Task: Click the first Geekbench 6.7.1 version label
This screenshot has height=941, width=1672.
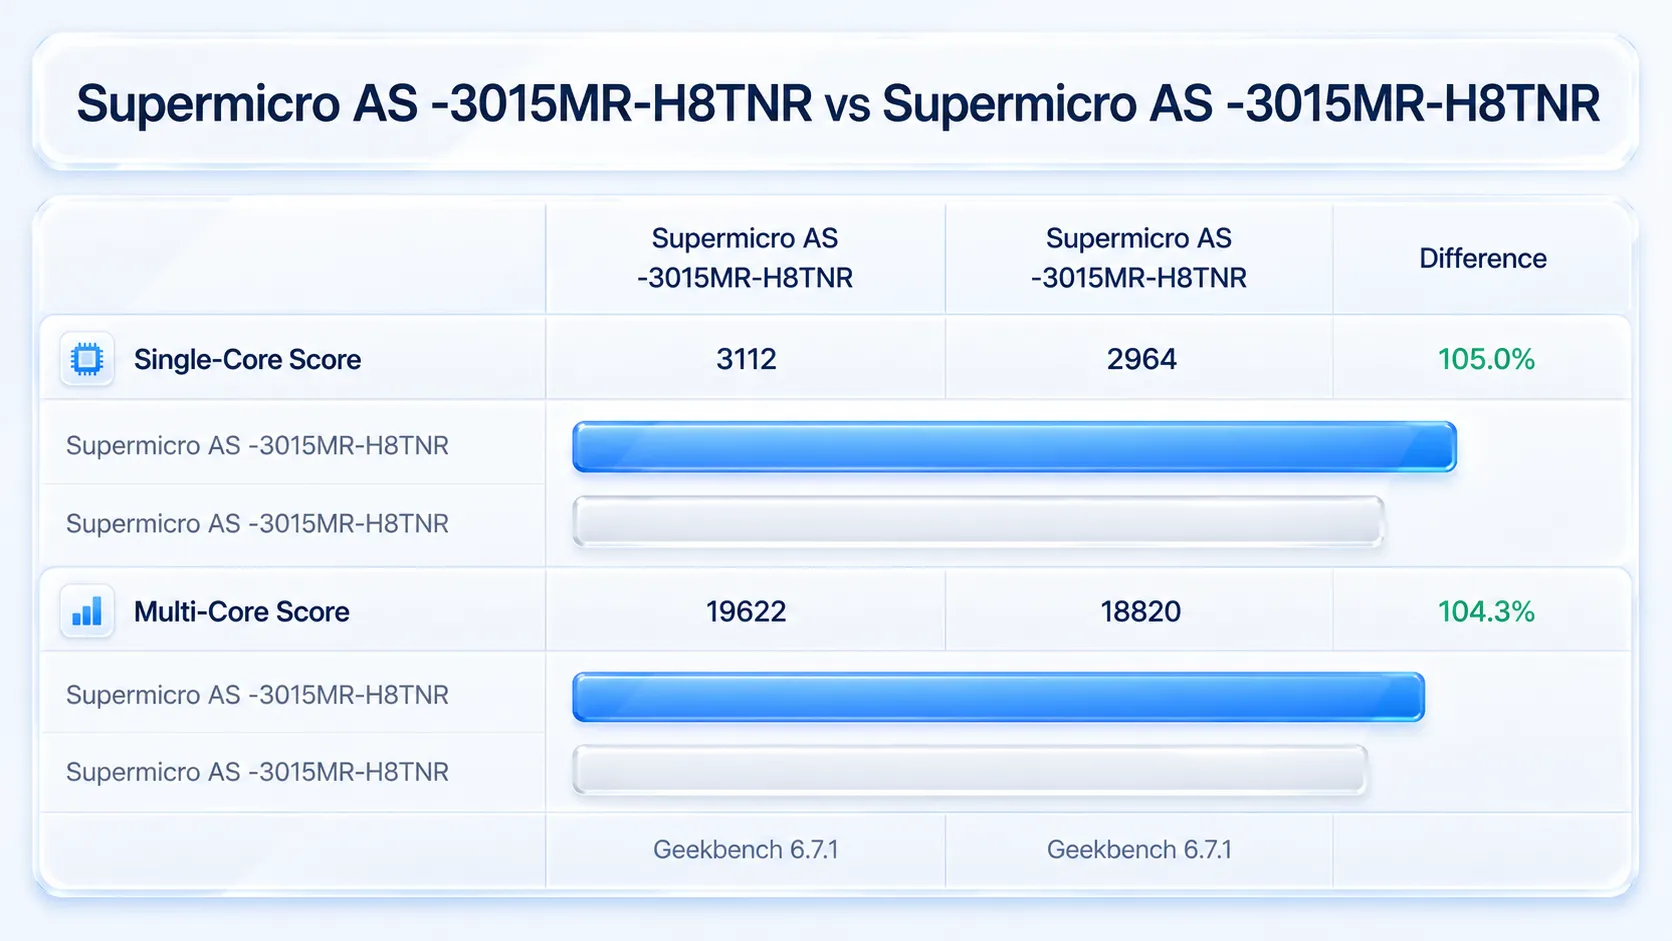Action: (746, 850)
